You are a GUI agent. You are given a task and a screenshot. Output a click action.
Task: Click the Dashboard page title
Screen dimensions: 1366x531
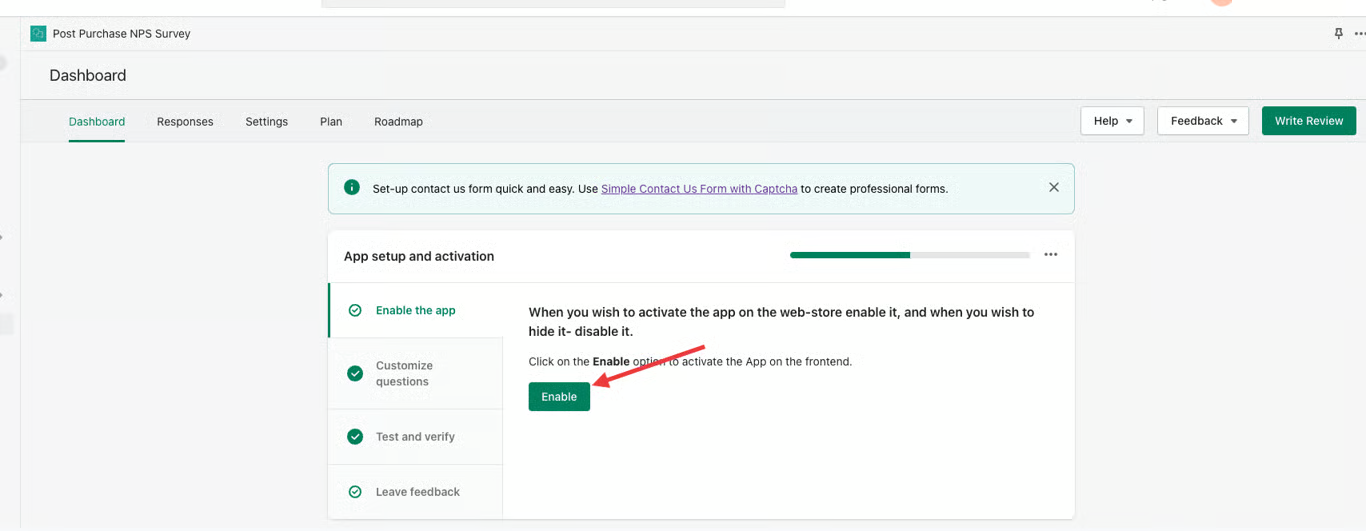click(88, 75)
